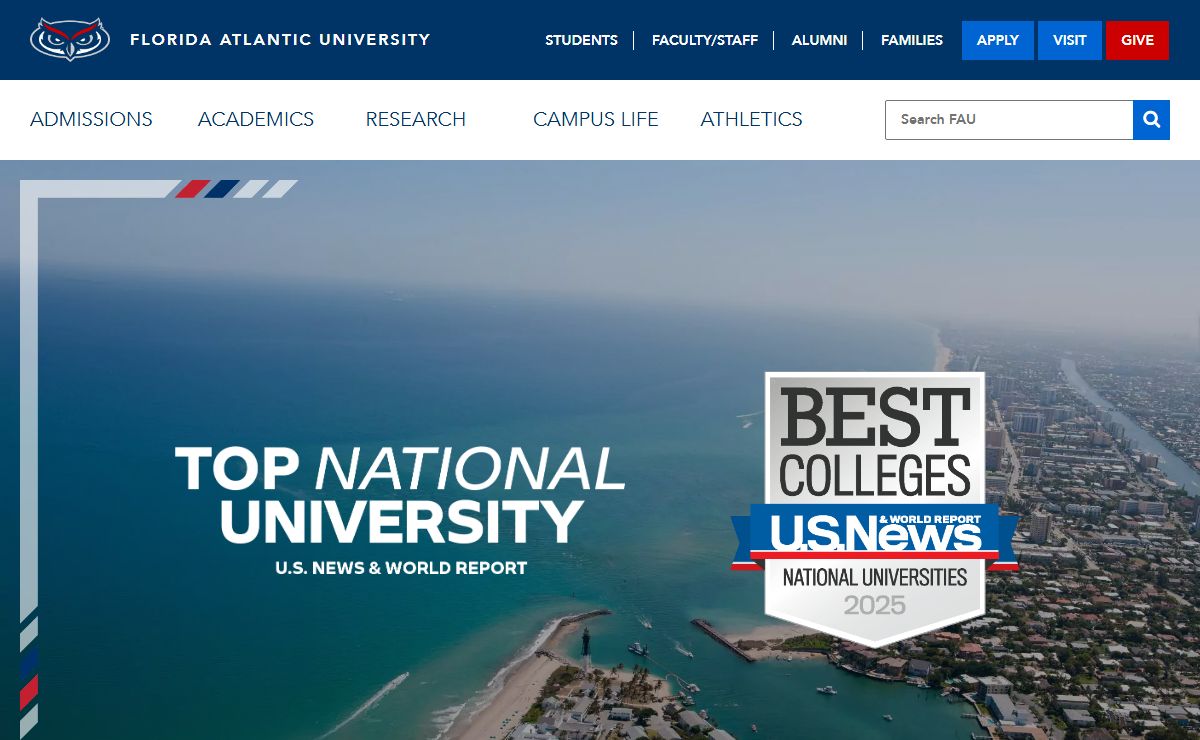
Task: Open the Families link
Action: coord(912,40)
